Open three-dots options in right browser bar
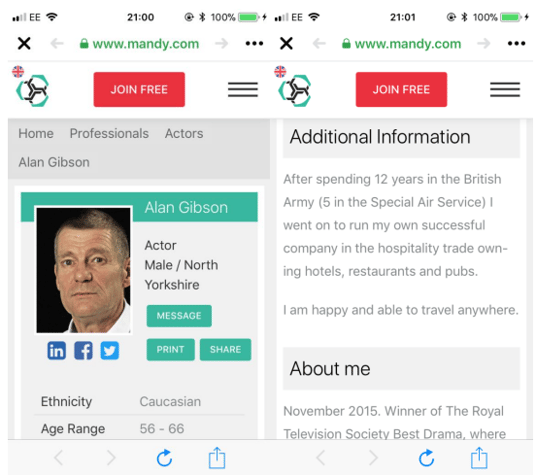This screenshot has width=536, height=475. [517, 43]
